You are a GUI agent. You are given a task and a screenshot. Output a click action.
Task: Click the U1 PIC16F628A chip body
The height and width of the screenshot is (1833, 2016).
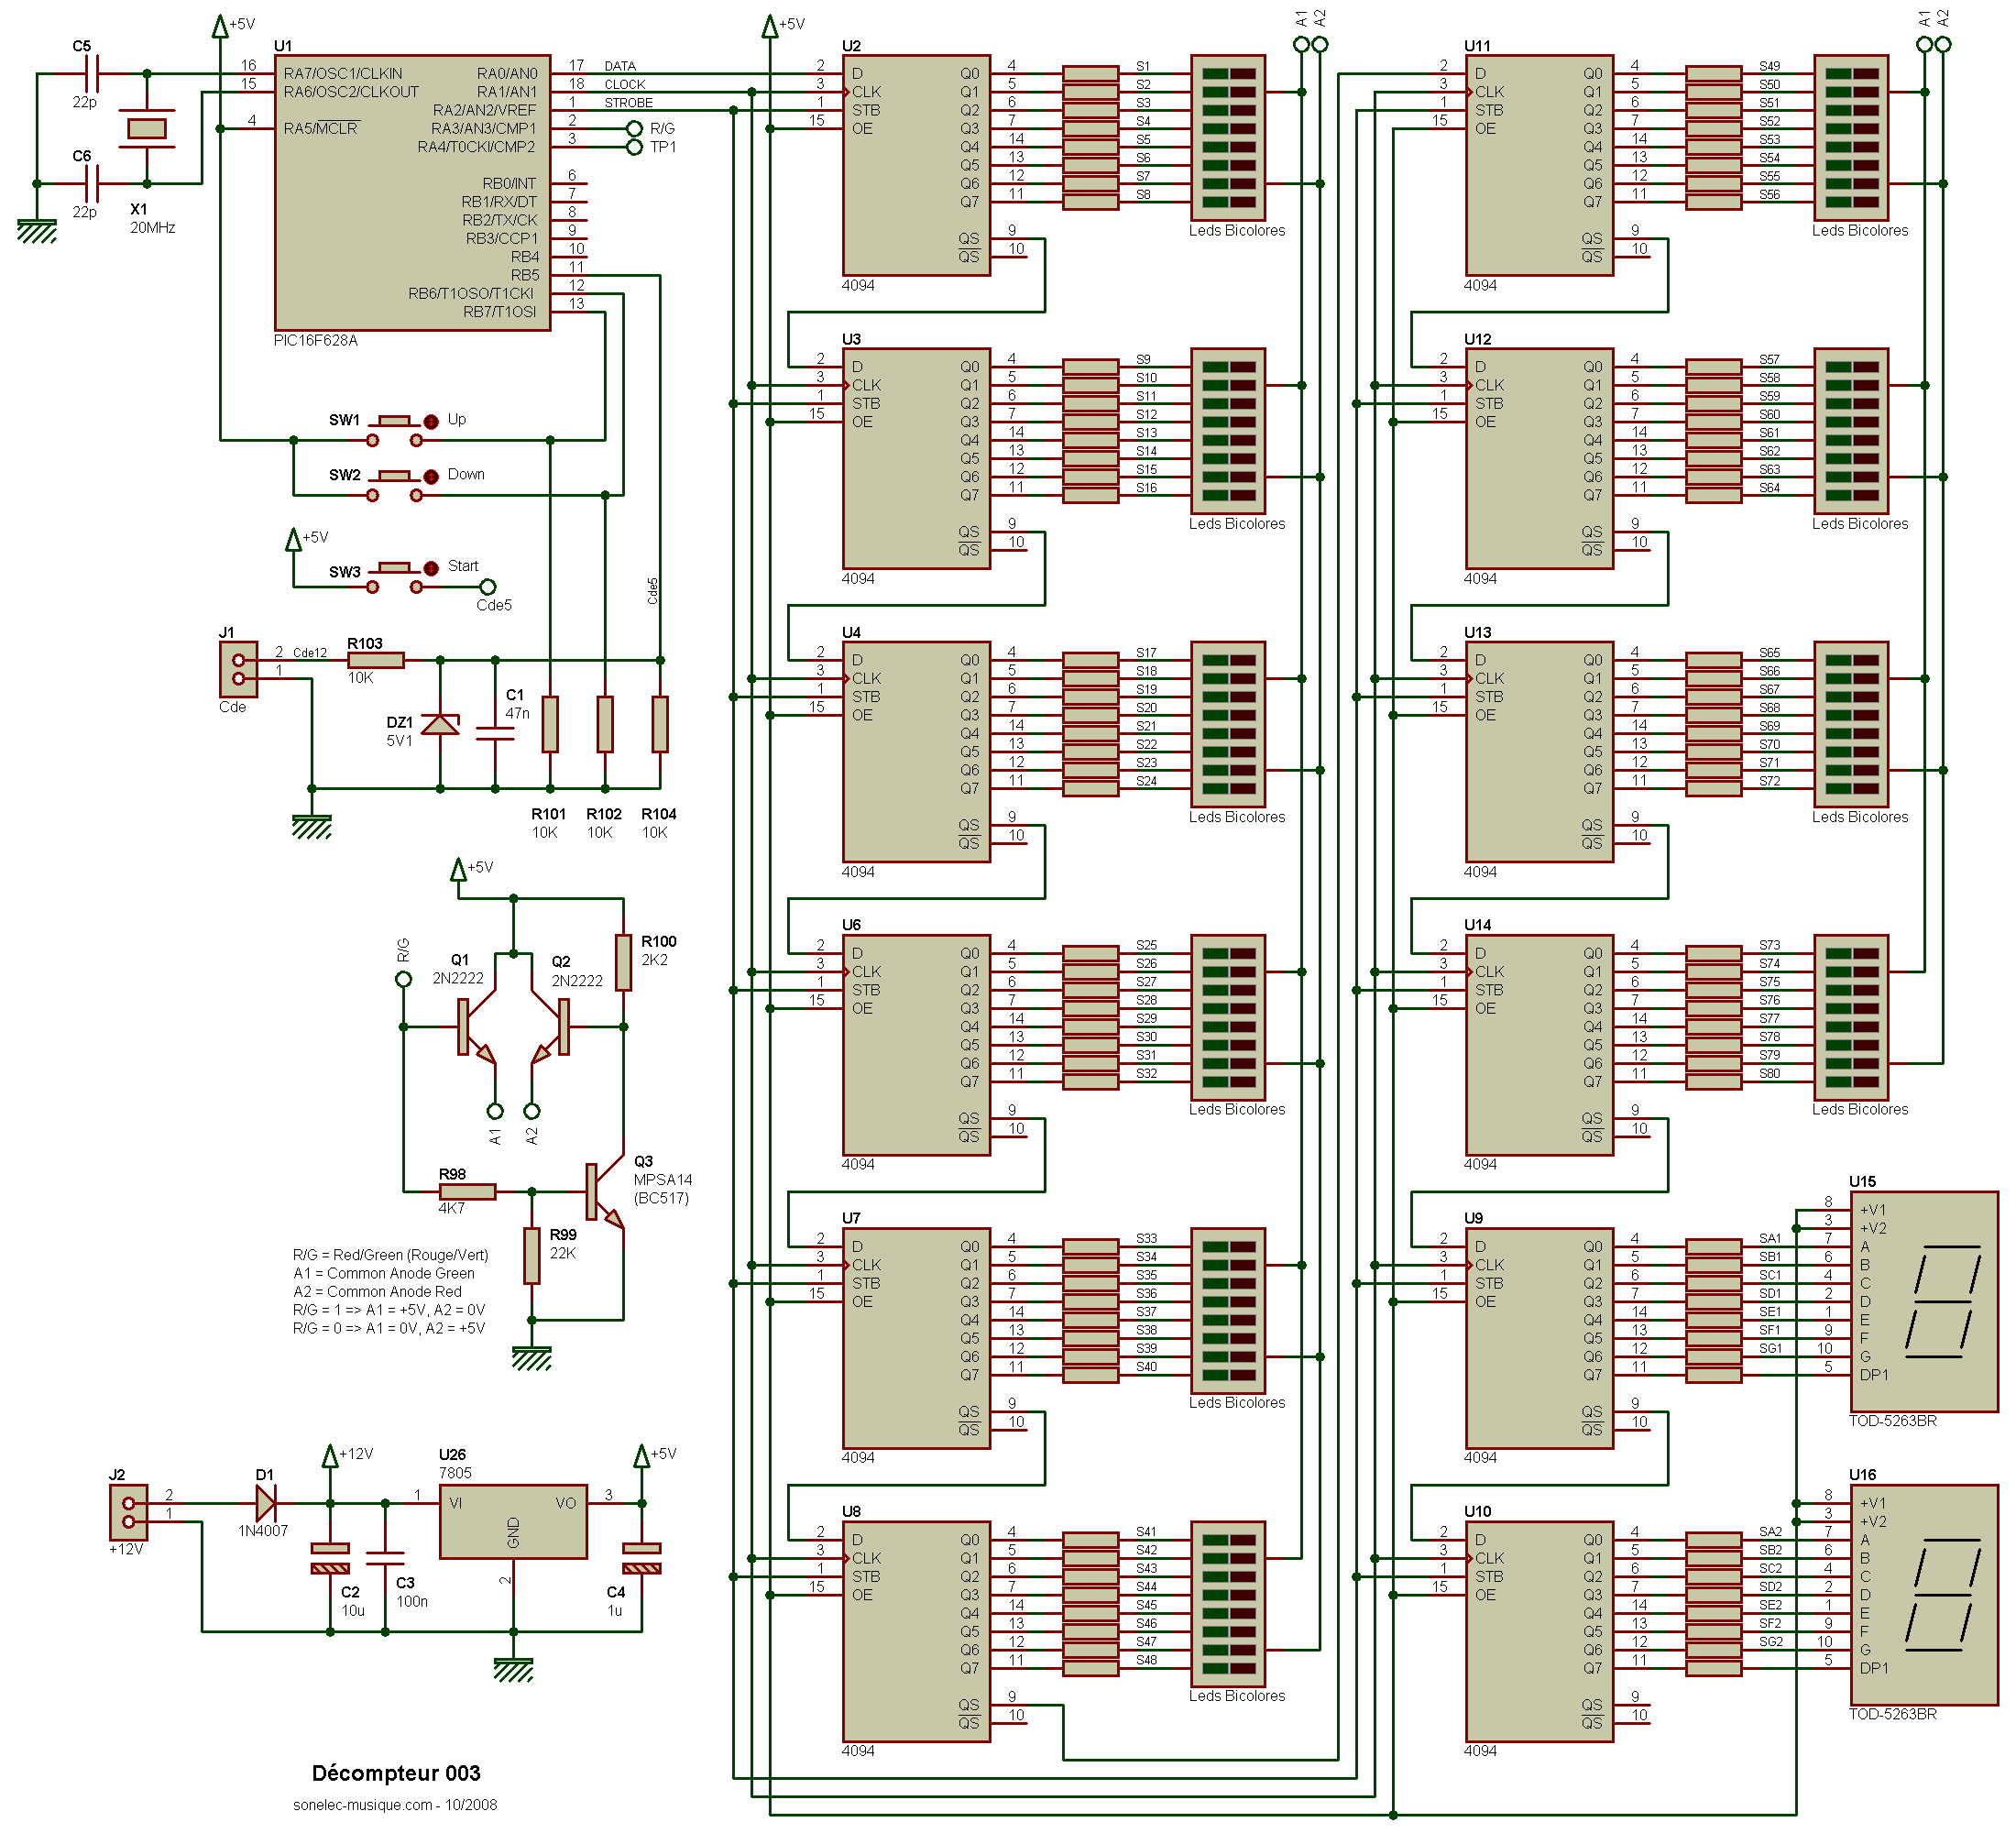pyautogui.click(x=412, y=192)
